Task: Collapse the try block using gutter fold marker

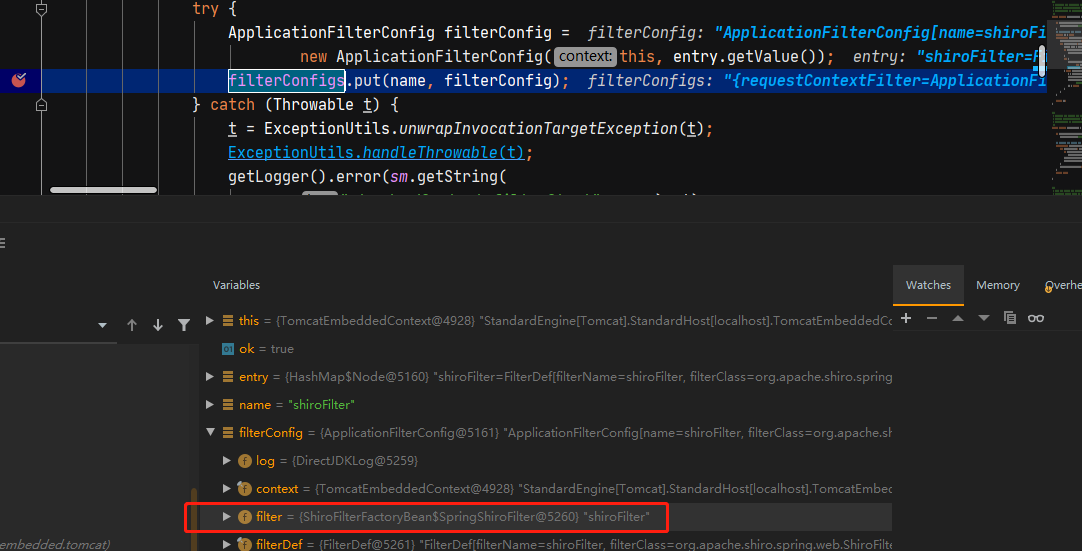Action: pos(41,8)
